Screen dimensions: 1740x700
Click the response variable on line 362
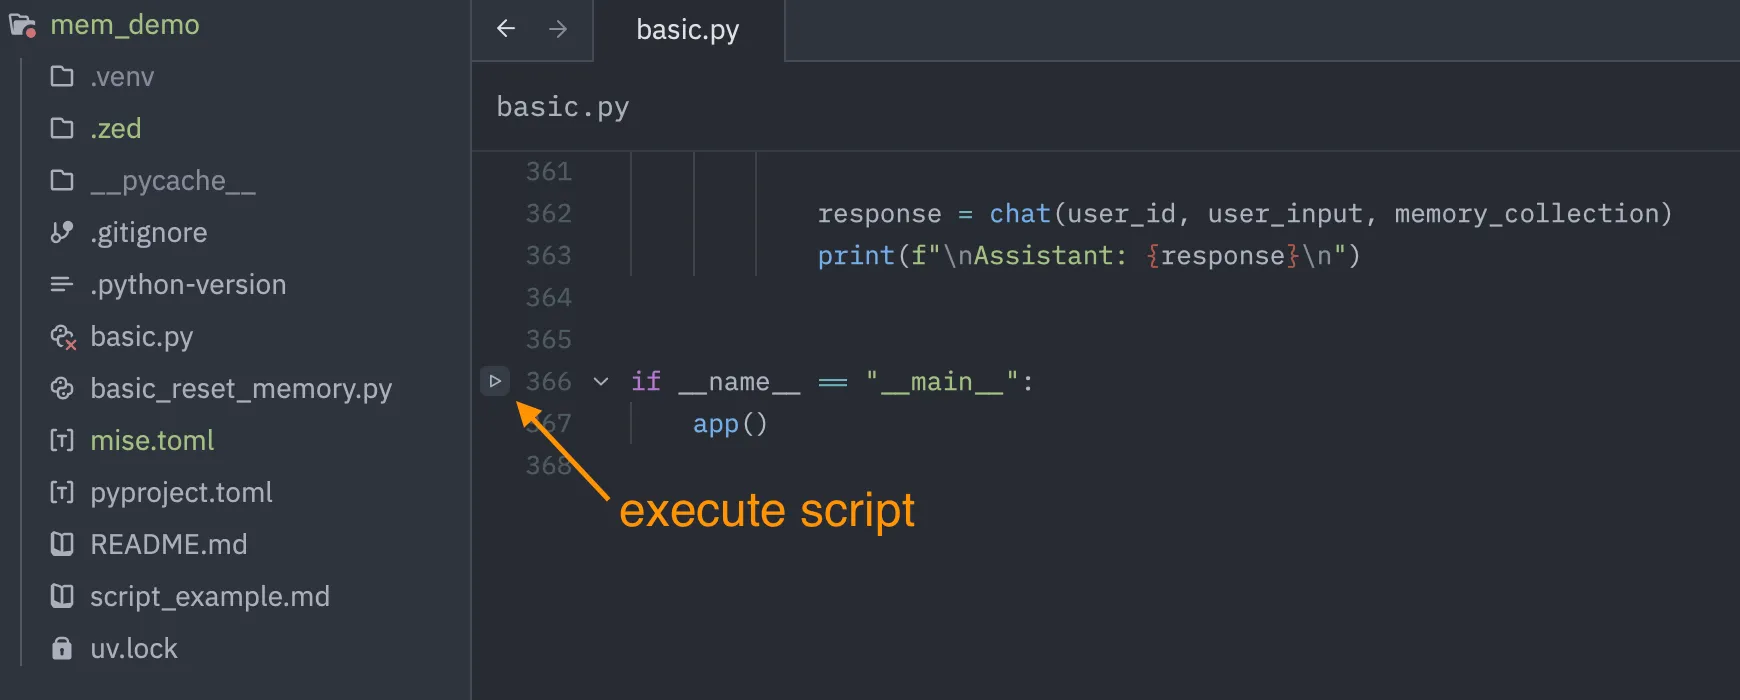coord(880,214)
